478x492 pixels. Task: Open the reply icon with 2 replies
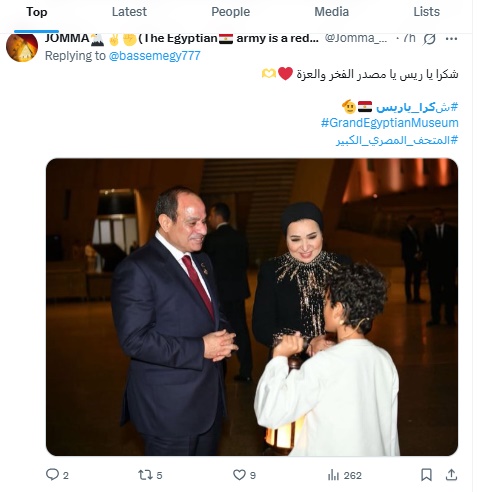(x=52, y=474)
